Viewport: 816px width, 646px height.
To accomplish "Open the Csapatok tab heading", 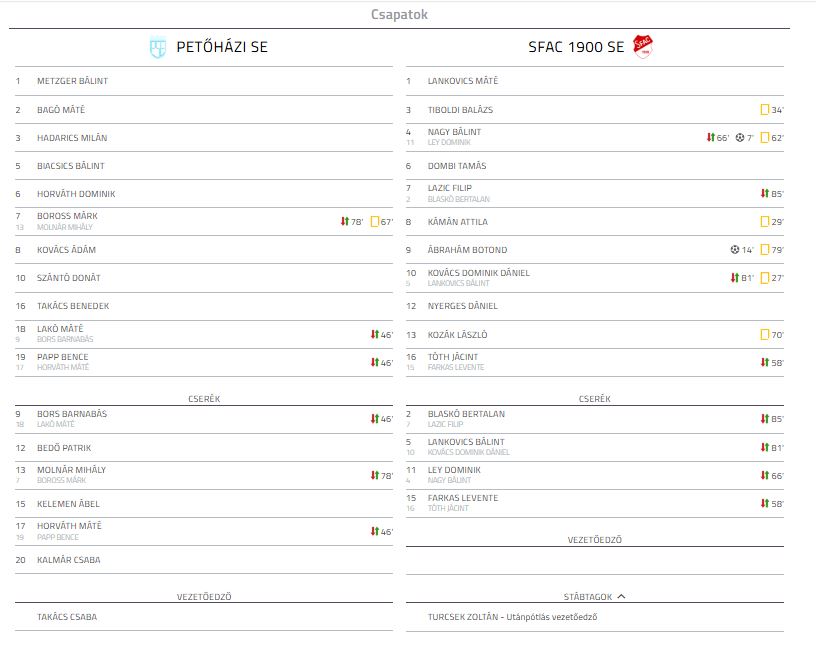I will click(399, 14).
